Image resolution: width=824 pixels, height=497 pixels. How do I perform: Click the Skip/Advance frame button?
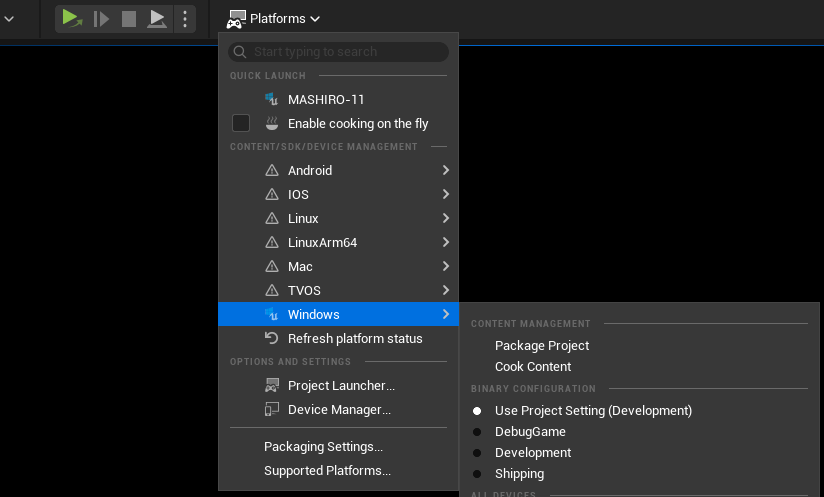(101, 19)
